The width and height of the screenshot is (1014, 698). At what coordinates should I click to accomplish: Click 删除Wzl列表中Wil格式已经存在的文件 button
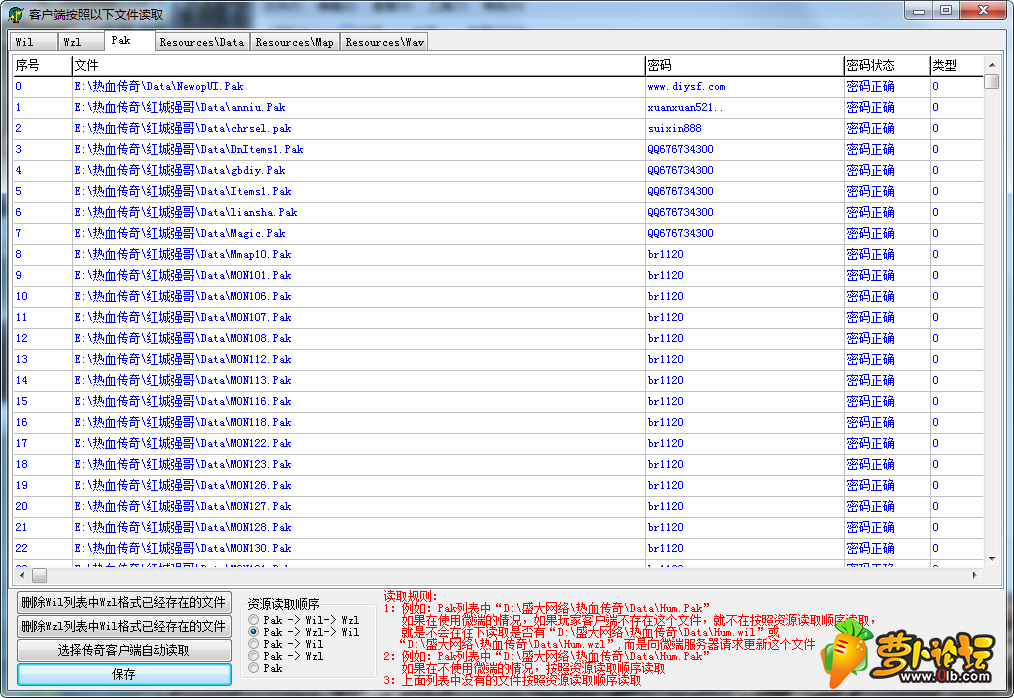tap(124, 626)
